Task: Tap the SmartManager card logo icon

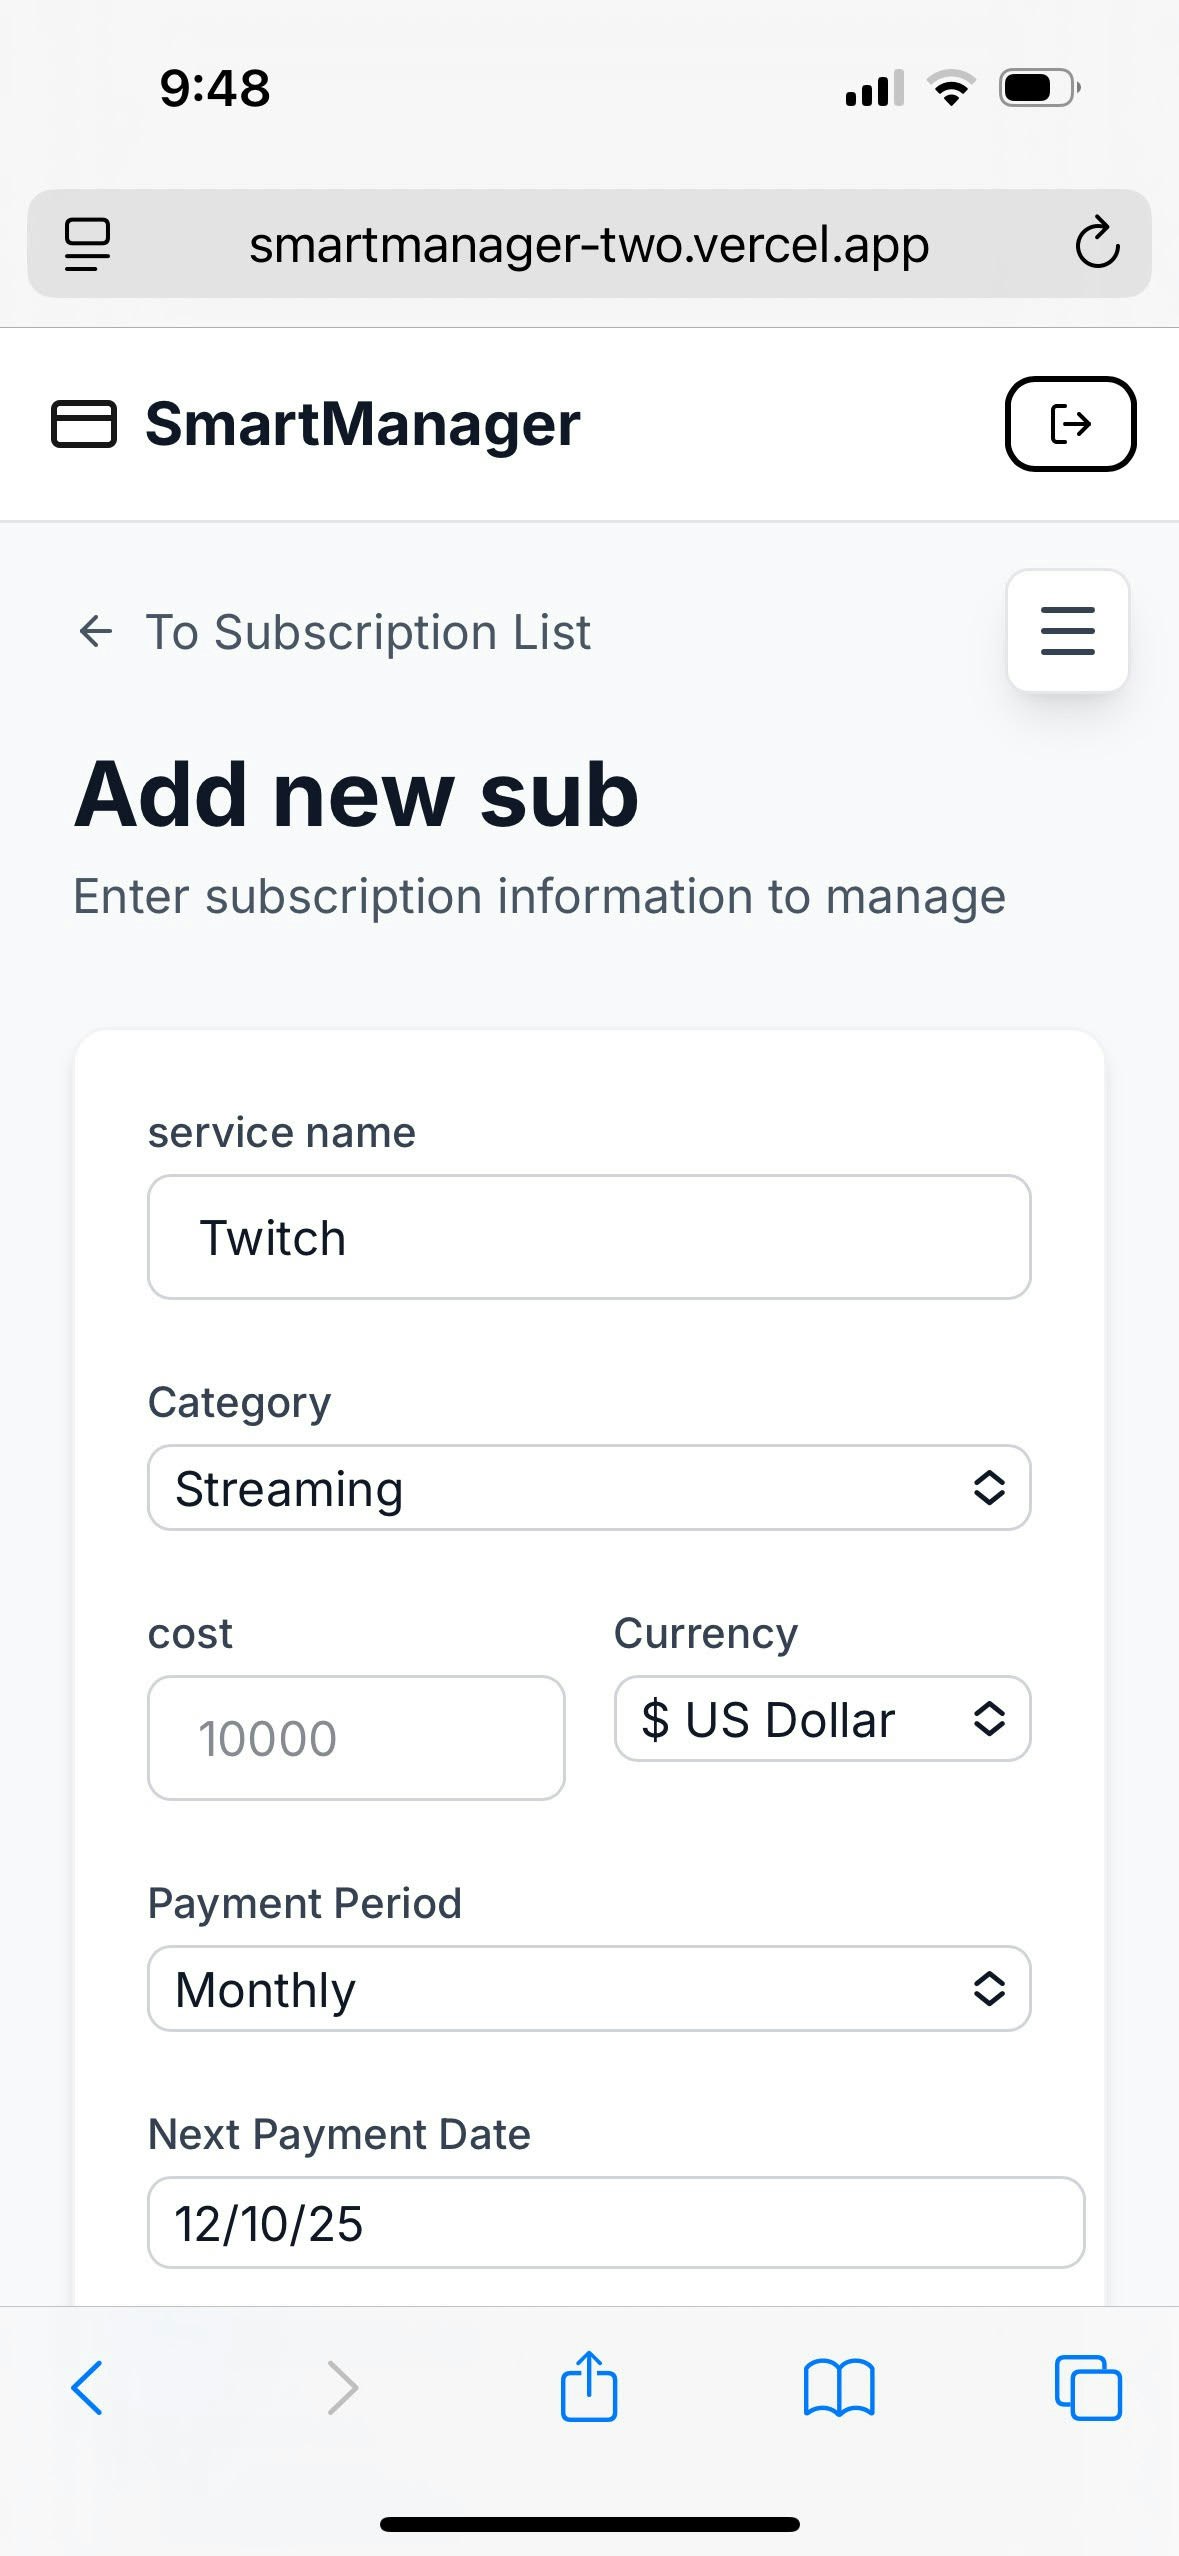Action: (84, 424)
